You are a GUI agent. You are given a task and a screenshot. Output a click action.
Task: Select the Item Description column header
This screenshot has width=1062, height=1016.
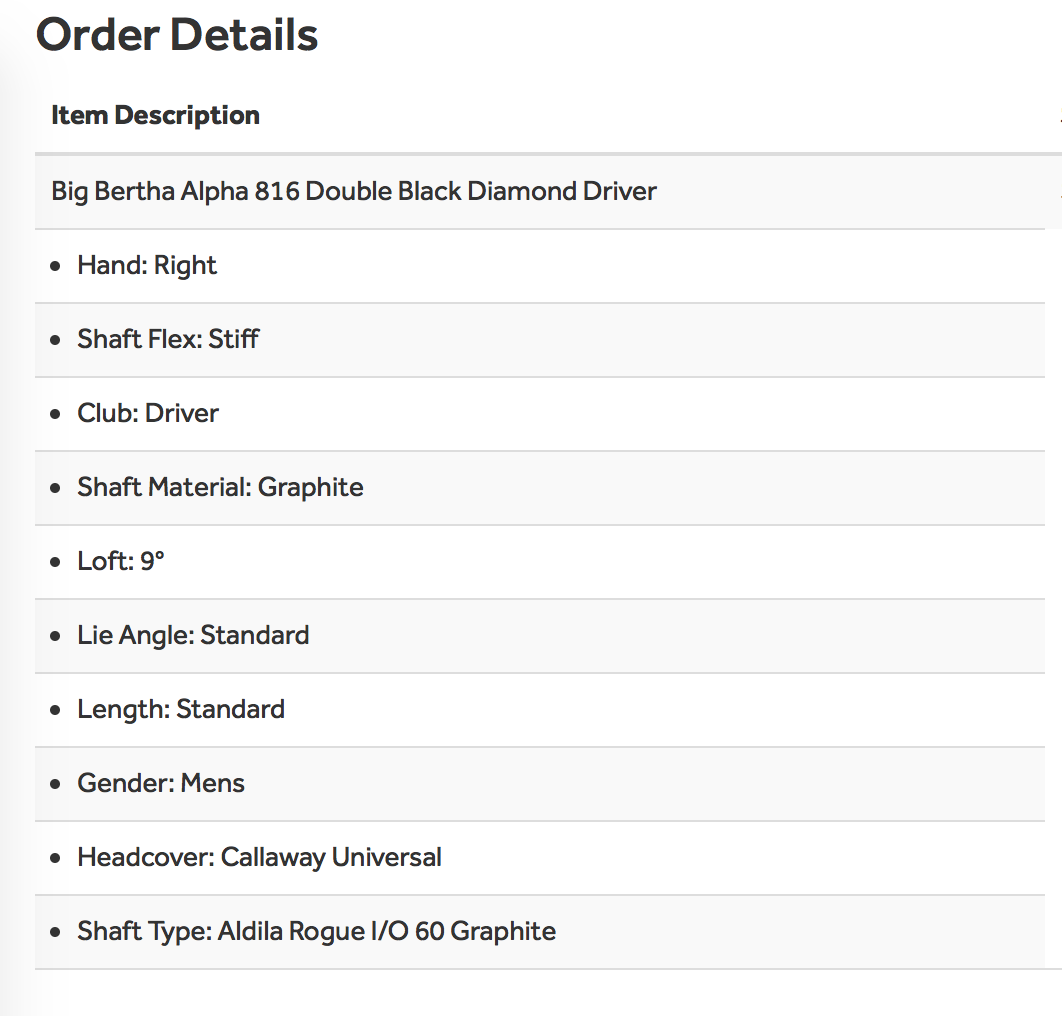click(x=155, y=115)
